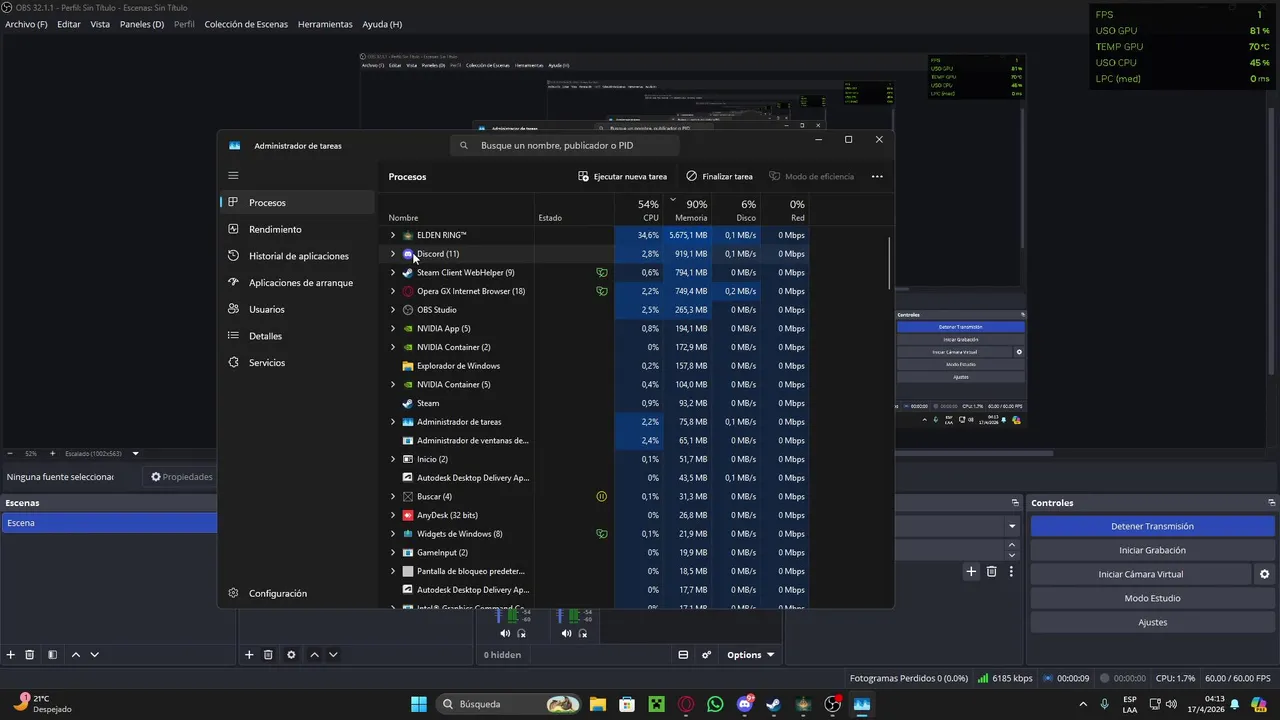Show hidden system tray icons chevron

[1083, 704]
